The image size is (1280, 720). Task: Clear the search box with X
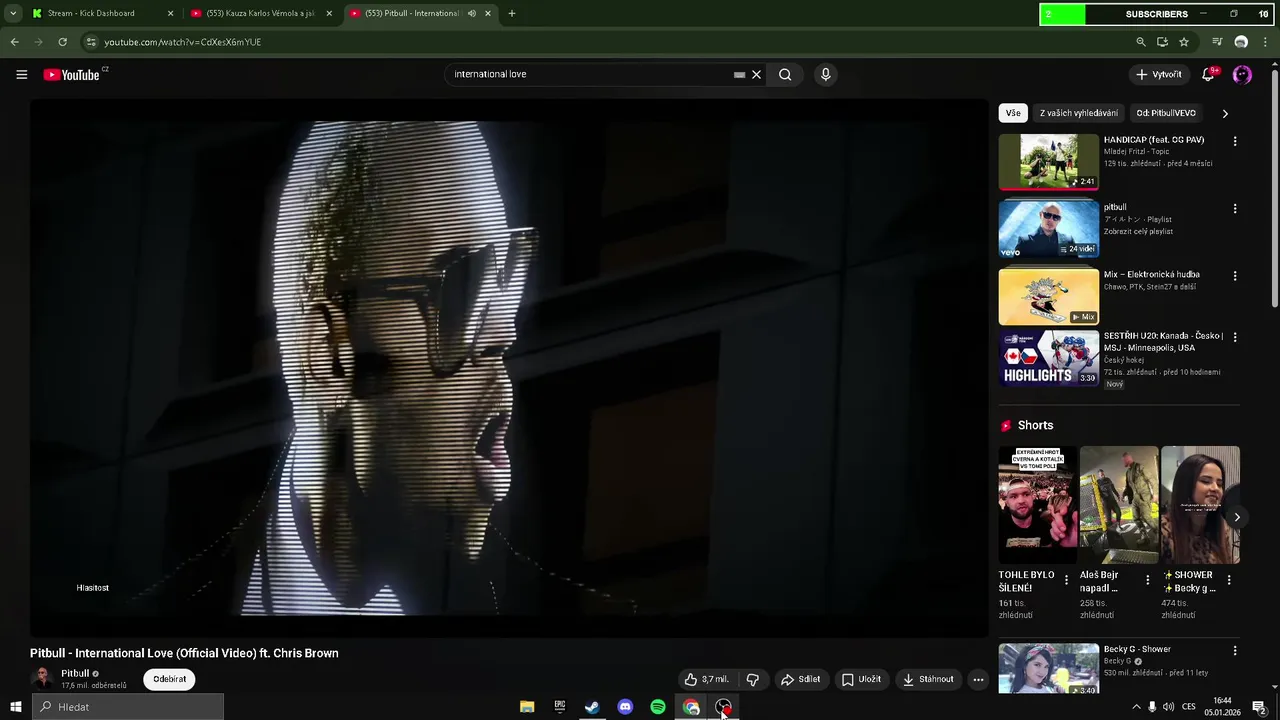pyautogui.click(x=756, y=74)
